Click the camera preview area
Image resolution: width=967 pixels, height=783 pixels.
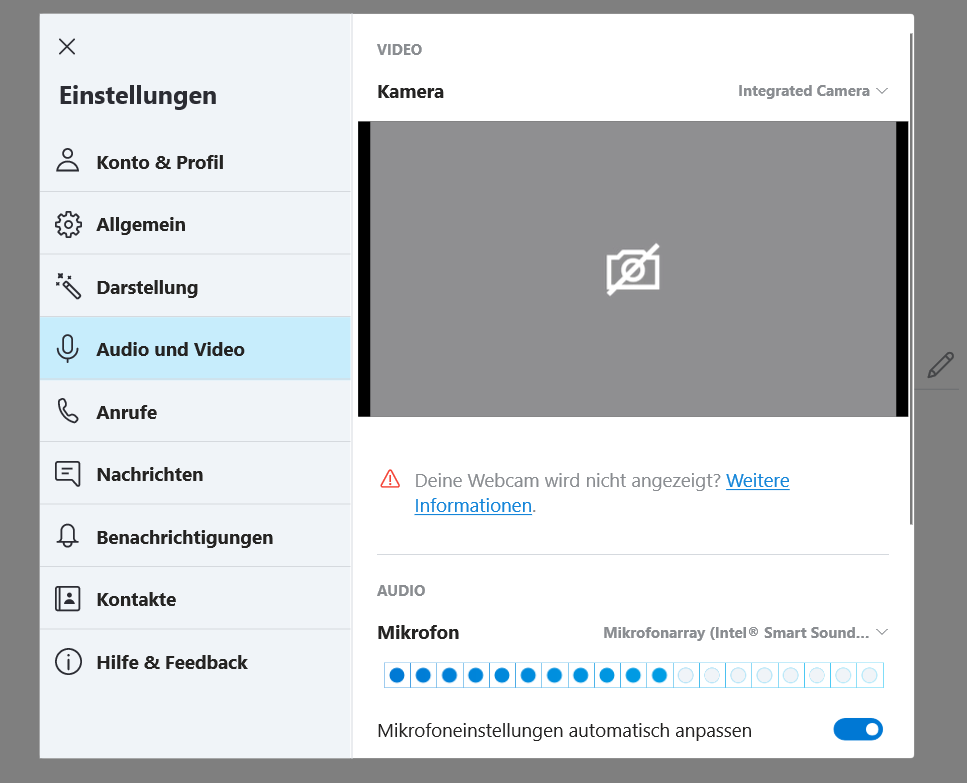tap(633, 269)
